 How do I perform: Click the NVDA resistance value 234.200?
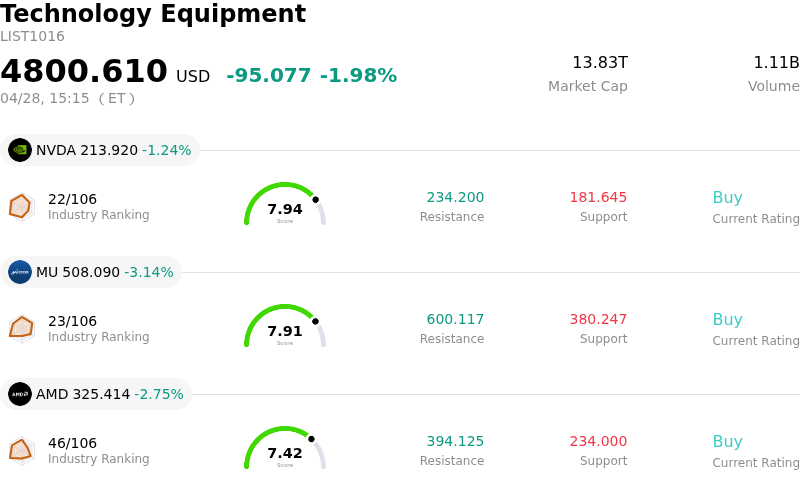coord(455,198)
